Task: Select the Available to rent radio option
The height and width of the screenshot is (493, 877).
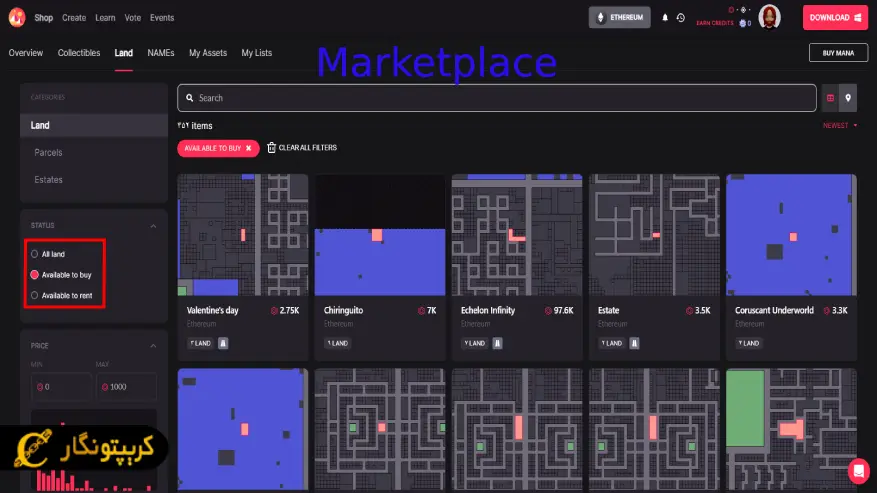Action: (x=35, y=295)
